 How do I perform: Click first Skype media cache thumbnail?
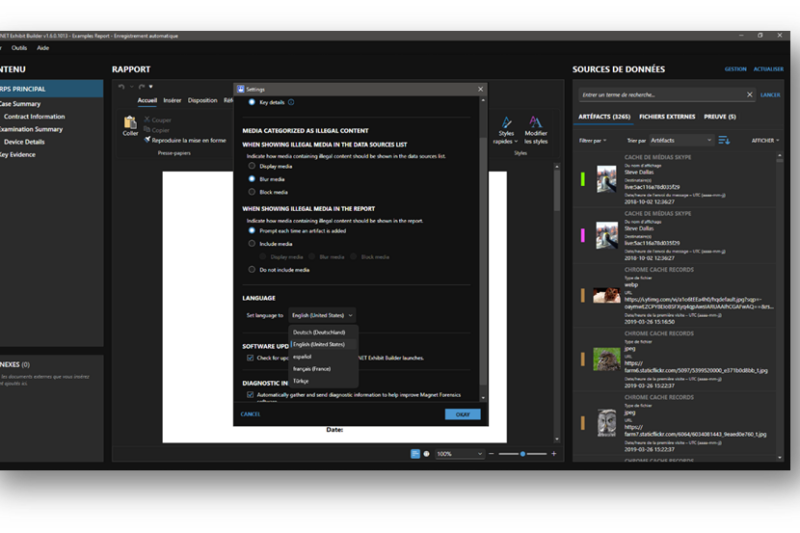pos(606,179)
